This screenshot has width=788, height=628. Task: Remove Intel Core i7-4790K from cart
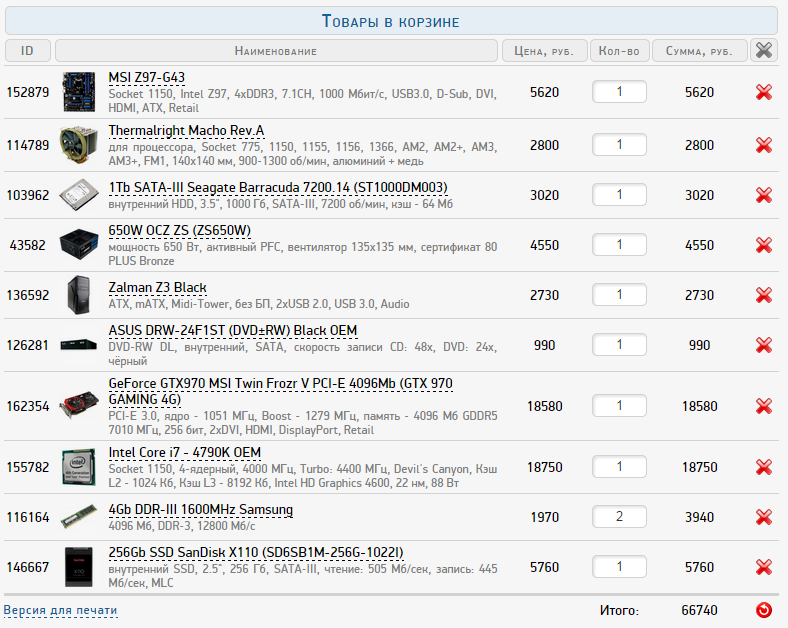[x=763, y=467]
